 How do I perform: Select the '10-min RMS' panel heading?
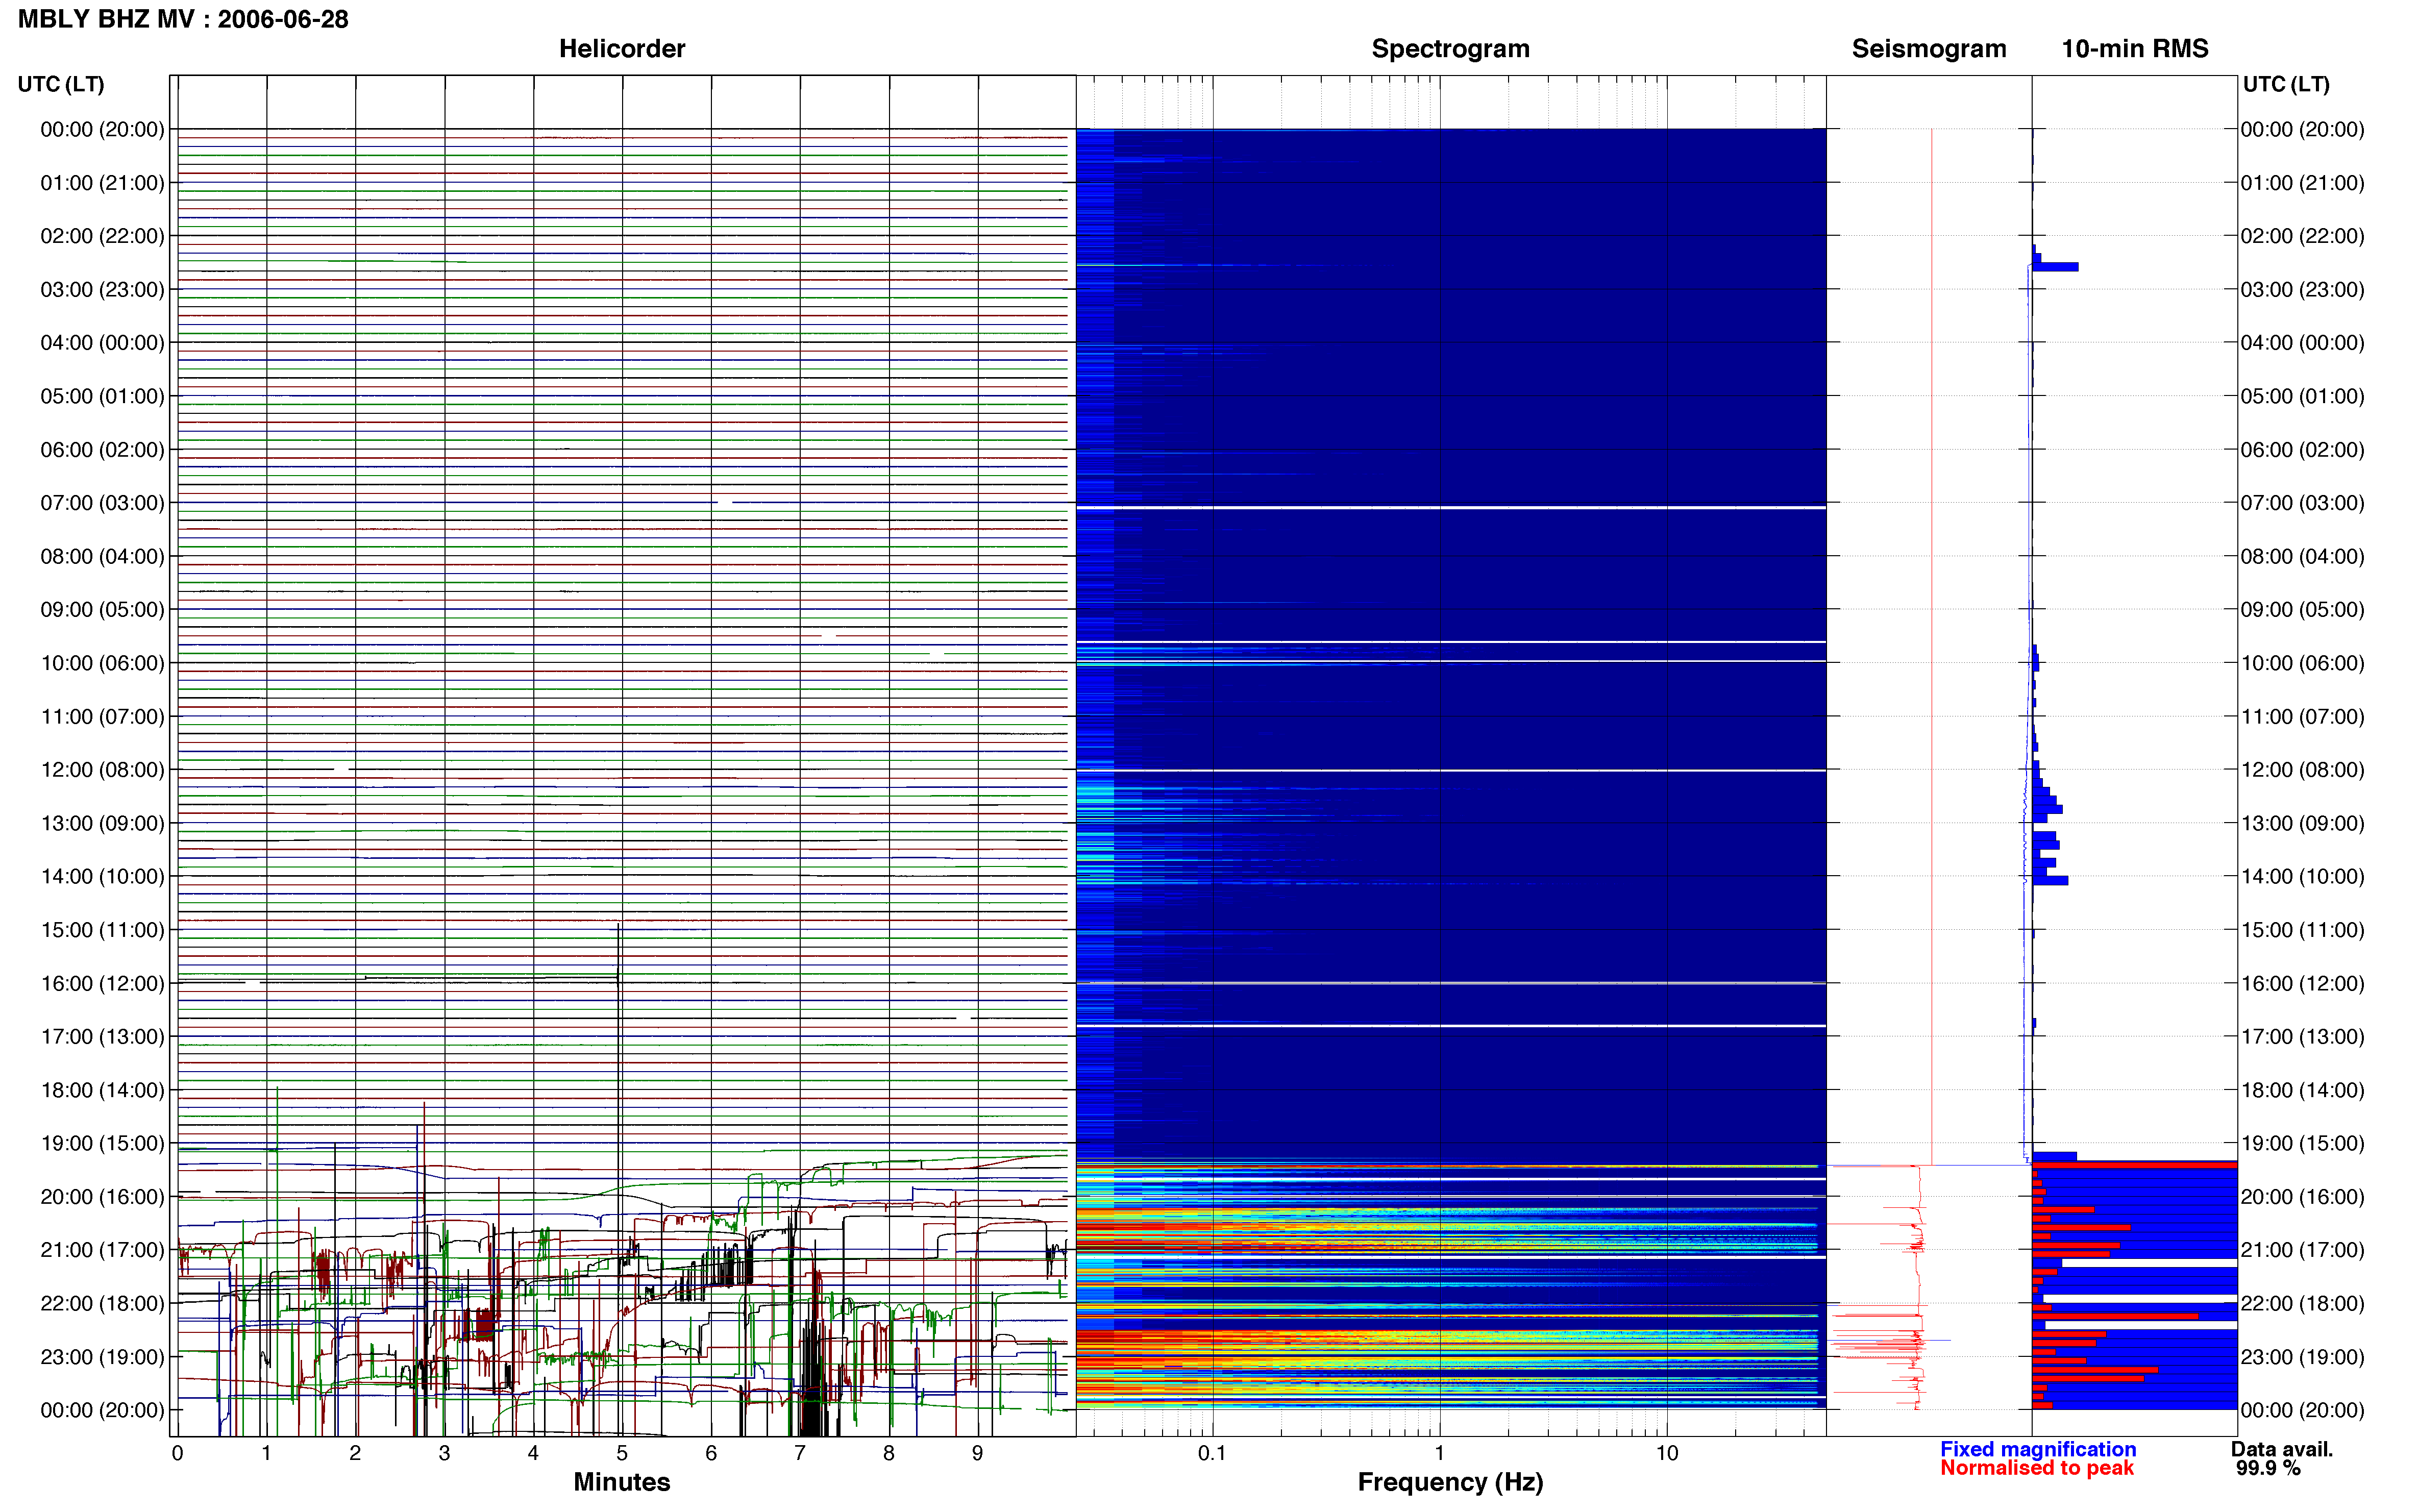(2134, 48)
